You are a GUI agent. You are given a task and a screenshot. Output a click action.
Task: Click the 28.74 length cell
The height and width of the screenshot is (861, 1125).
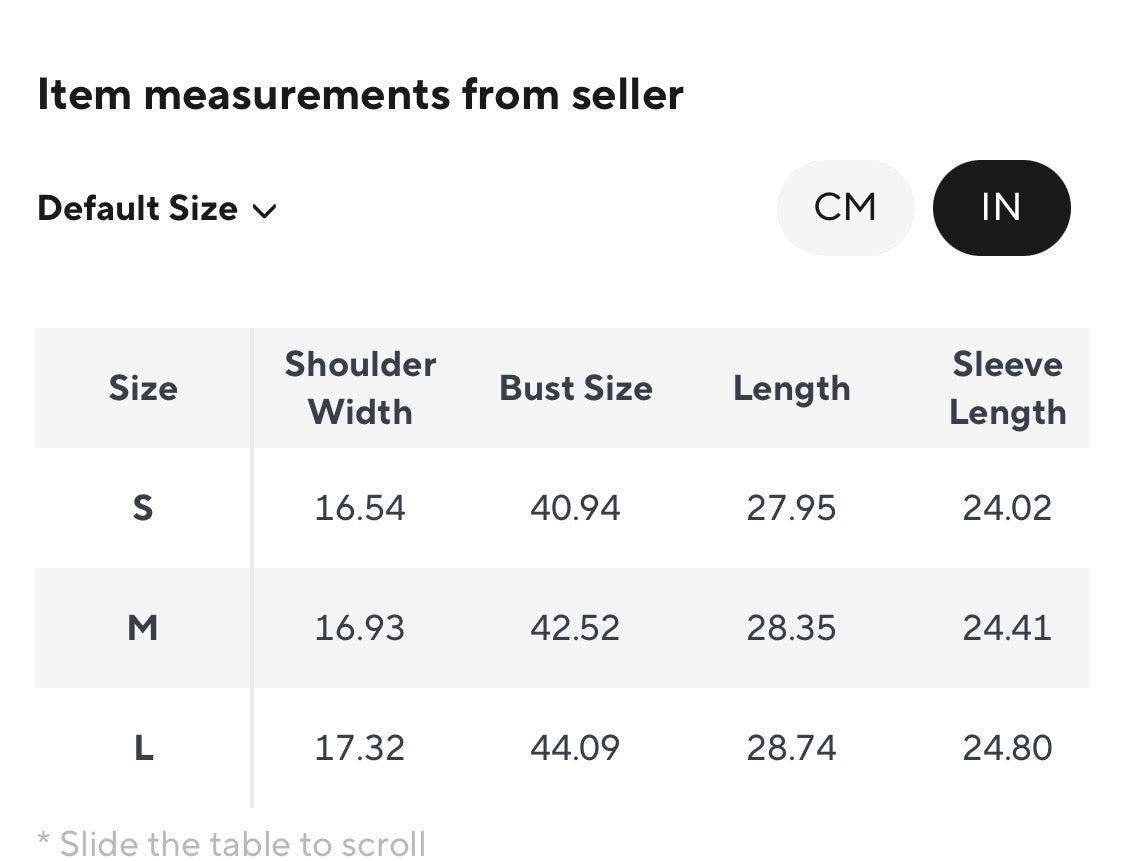click(x=791, y=748)
